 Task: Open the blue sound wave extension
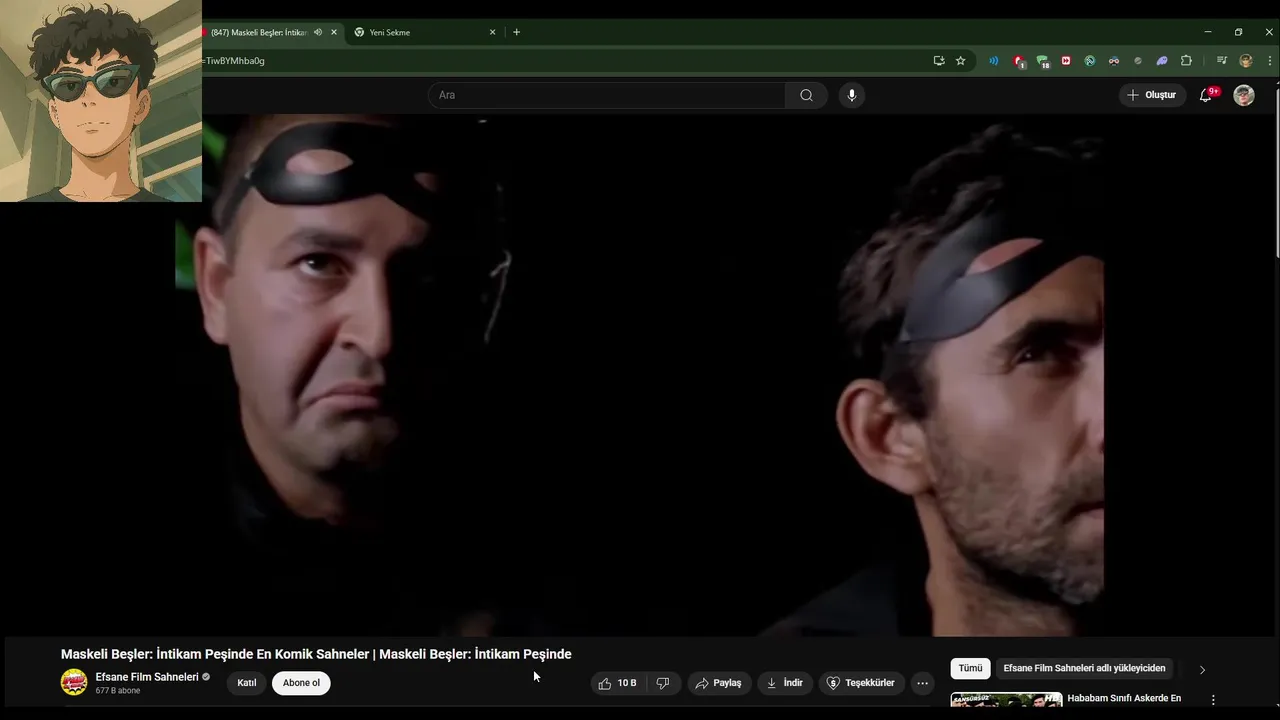point(993,61)
